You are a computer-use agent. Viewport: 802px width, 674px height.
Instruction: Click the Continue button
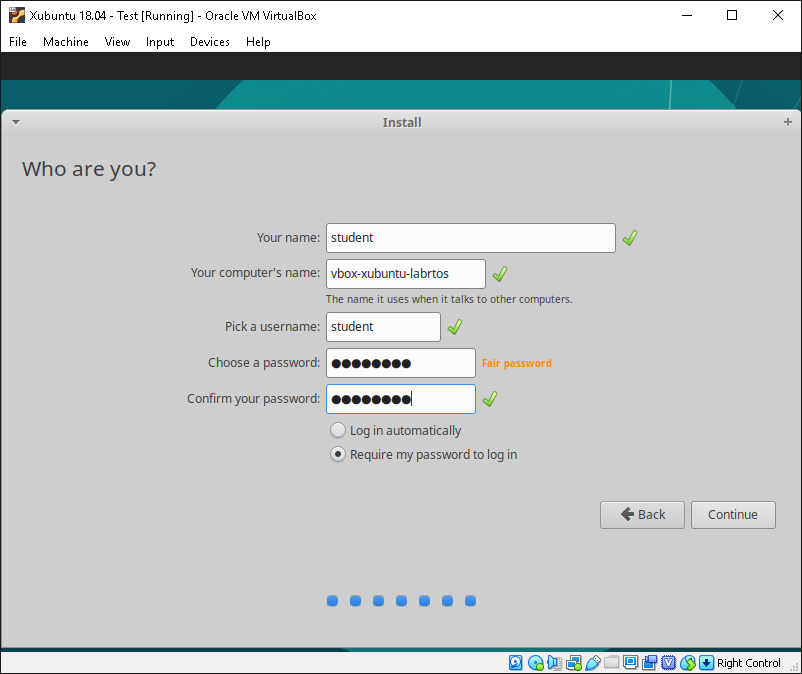tap(733, 514)
